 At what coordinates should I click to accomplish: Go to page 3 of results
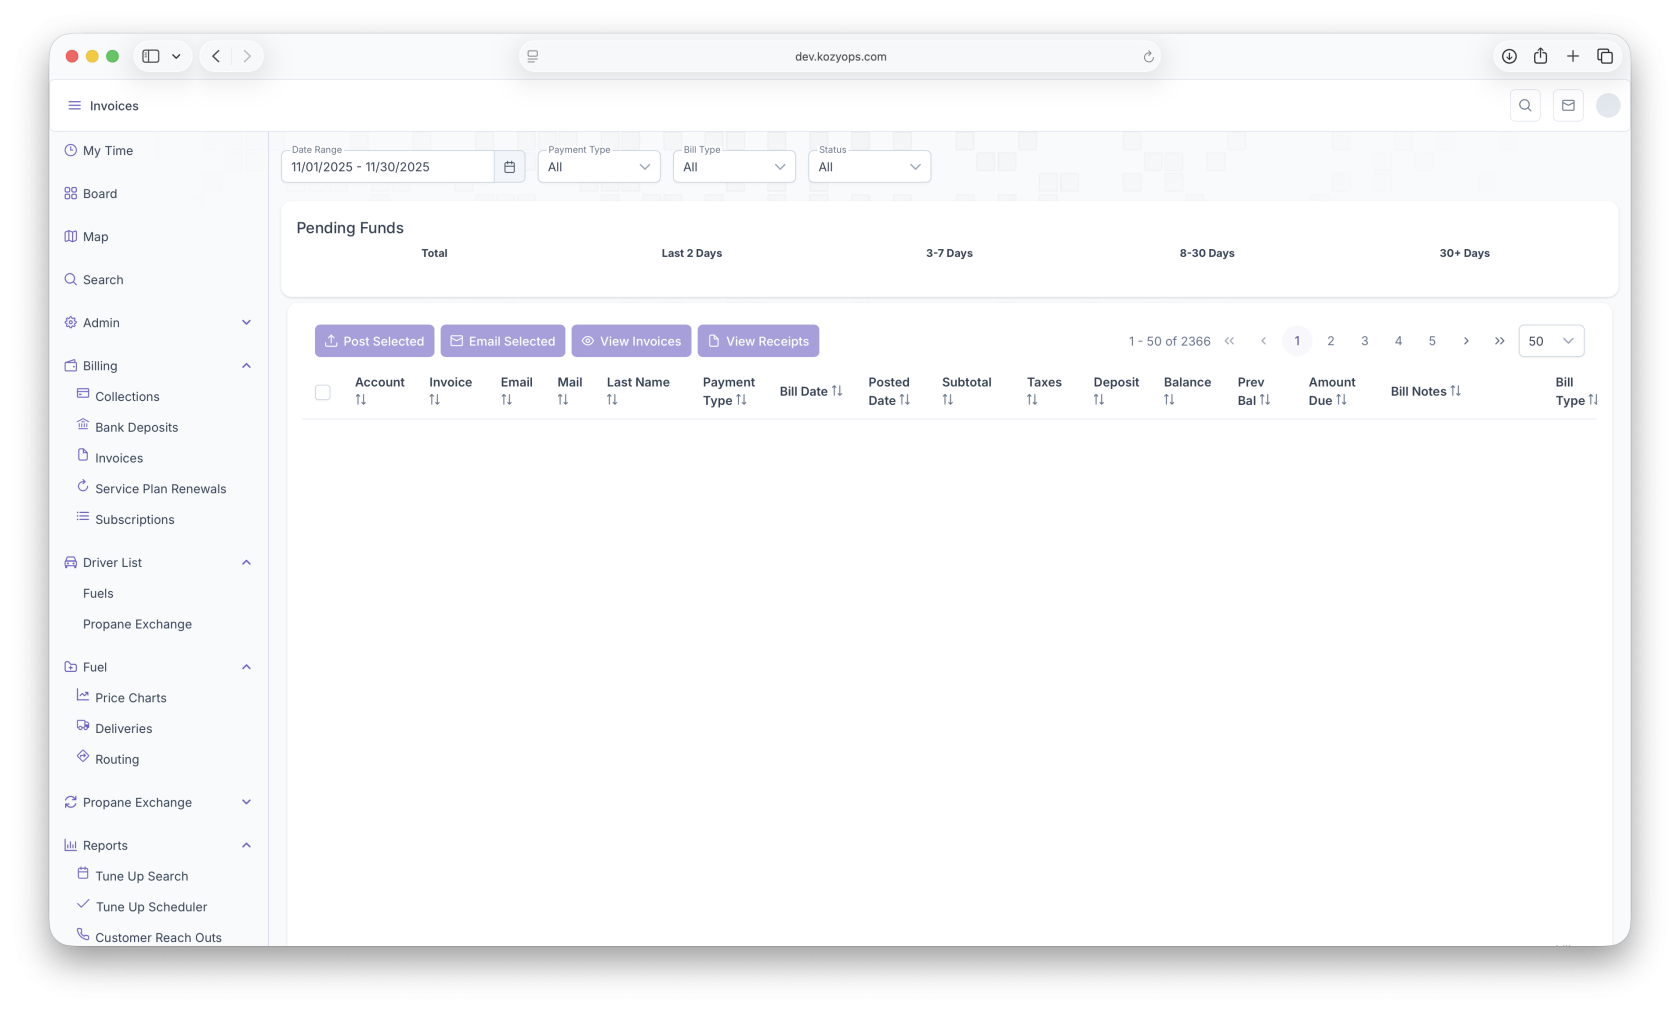click(1364, 341)
